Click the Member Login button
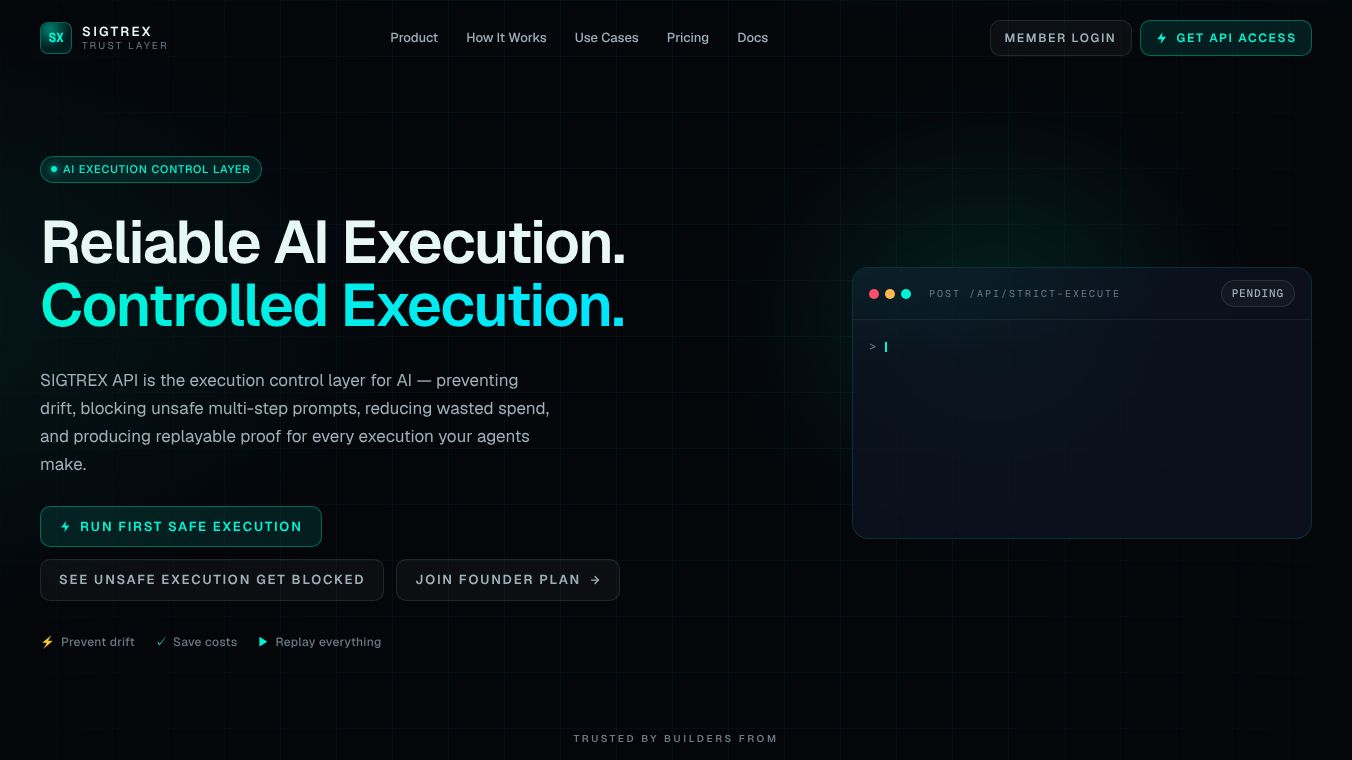This screenshot has height=760, width=1352. click(1060, 38)
